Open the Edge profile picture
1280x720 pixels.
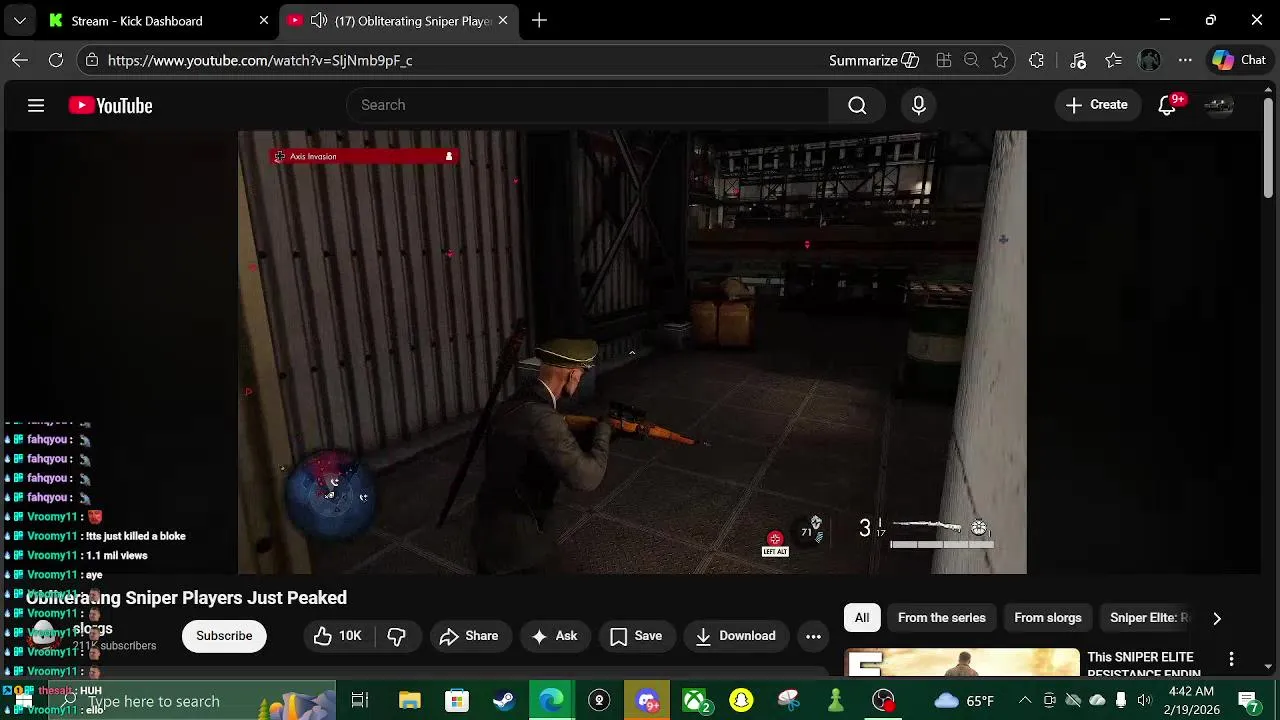[1149, 60]
